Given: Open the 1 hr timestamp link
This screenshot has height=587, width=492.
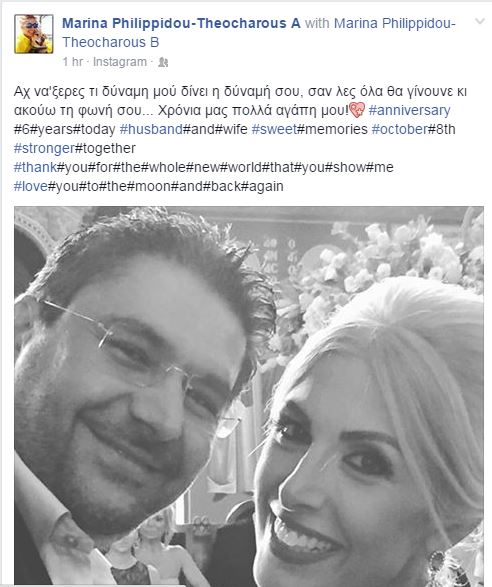Looking at the screenshot, I should click(x=72, y=62).
